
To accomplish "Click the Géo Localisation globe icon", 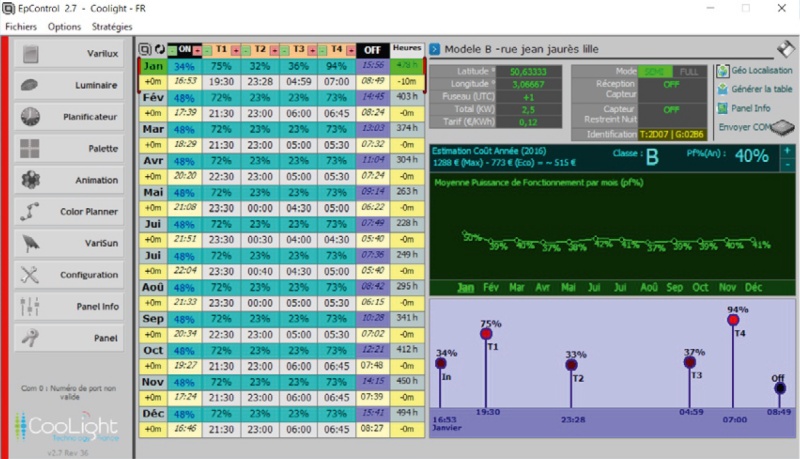I will point(722,71).
